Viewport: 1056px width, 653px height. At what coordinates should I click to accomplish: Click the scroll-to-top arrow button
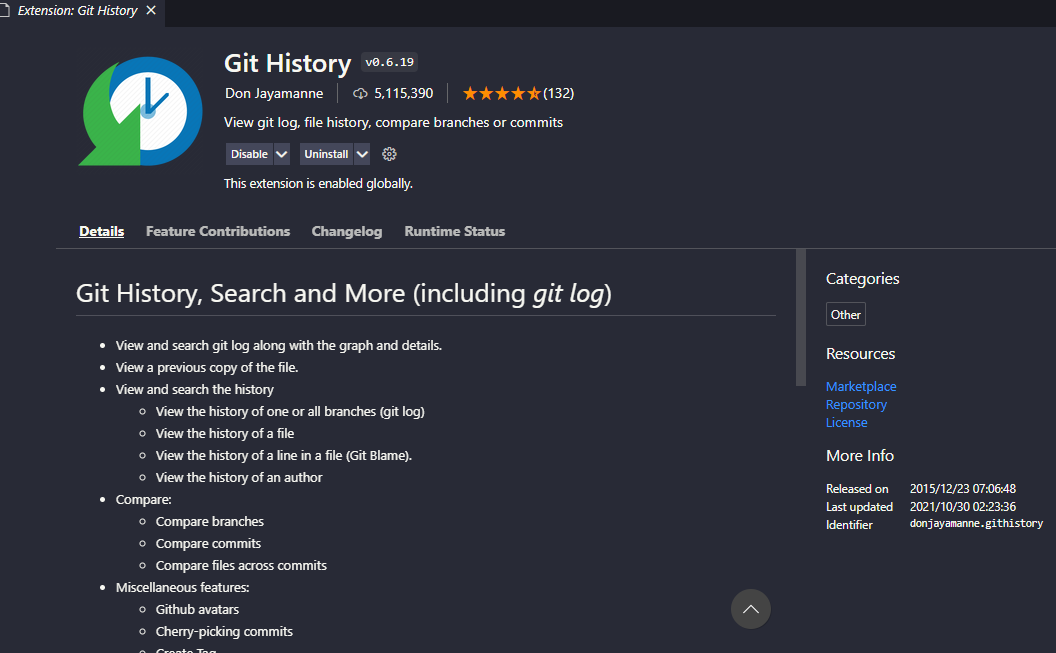[751, 609]
